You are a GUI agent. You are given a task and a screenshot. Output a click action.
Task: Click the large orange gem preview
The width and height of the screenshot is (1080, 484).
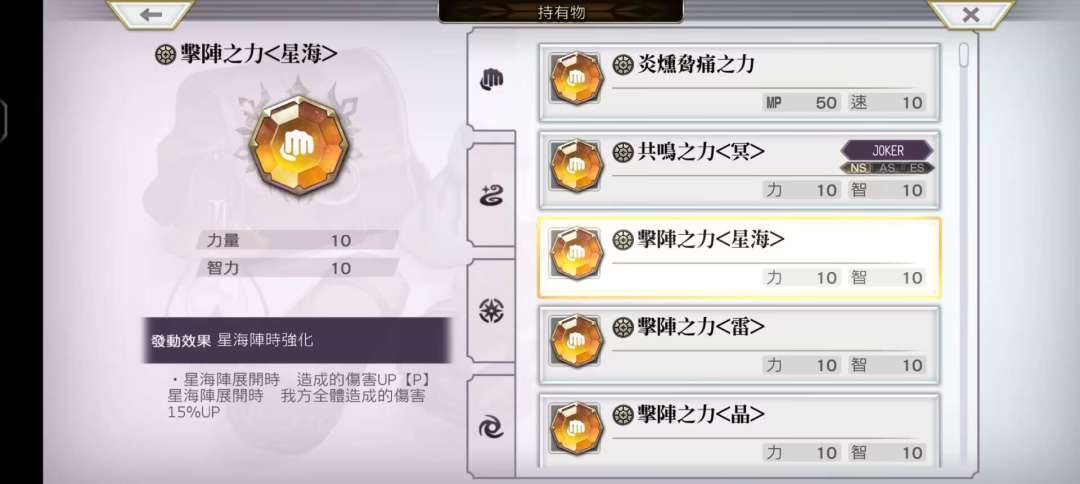click(x=298, y=146)
